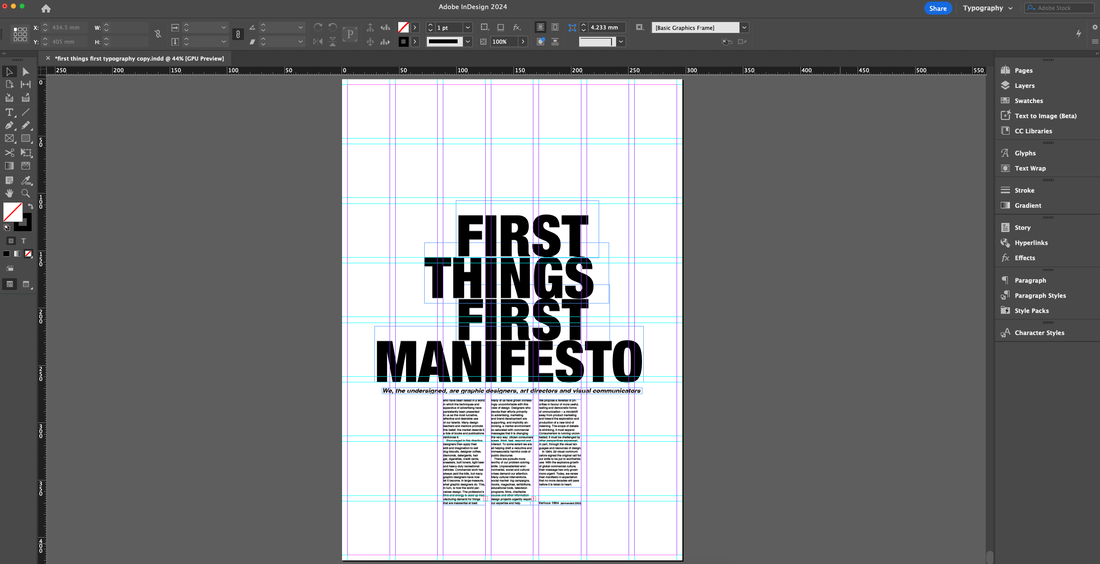Select the Scissors tool
This screenshot has height=564, width=1100.
coord(10,152)
